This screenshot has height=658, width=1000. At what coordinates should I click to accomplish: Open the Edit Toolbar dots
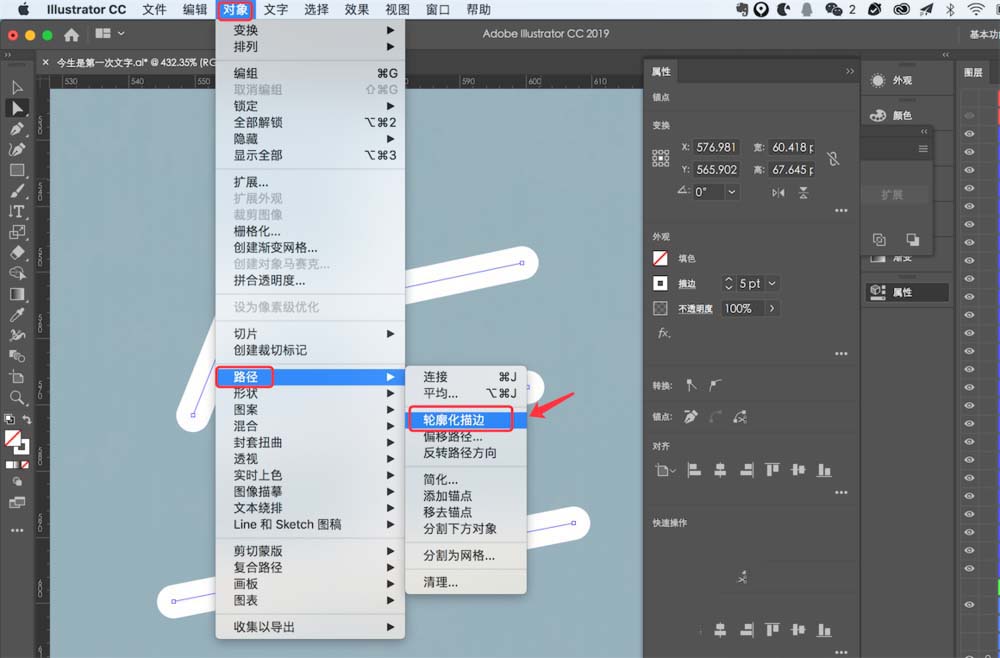pos(17,530)
